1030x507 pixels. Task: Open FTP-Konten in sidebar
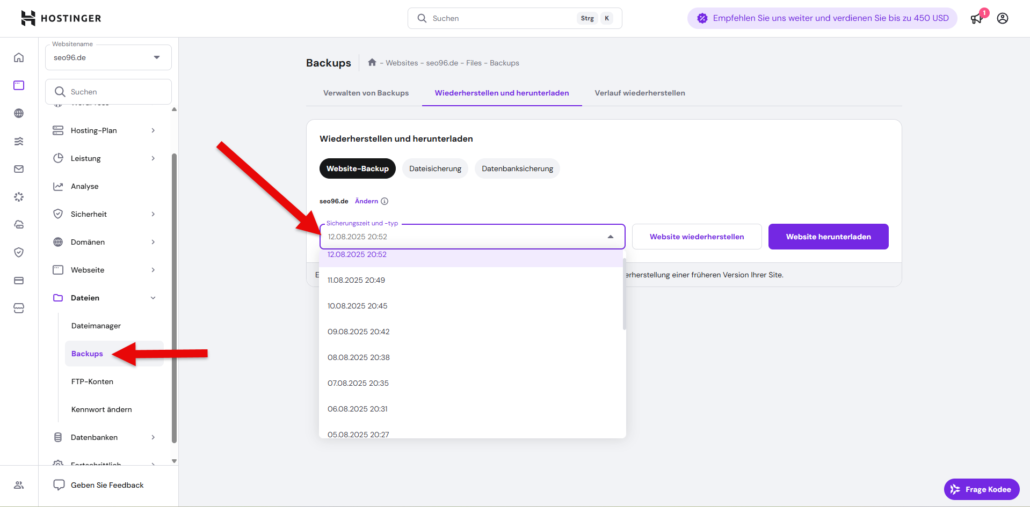point(92,382)
